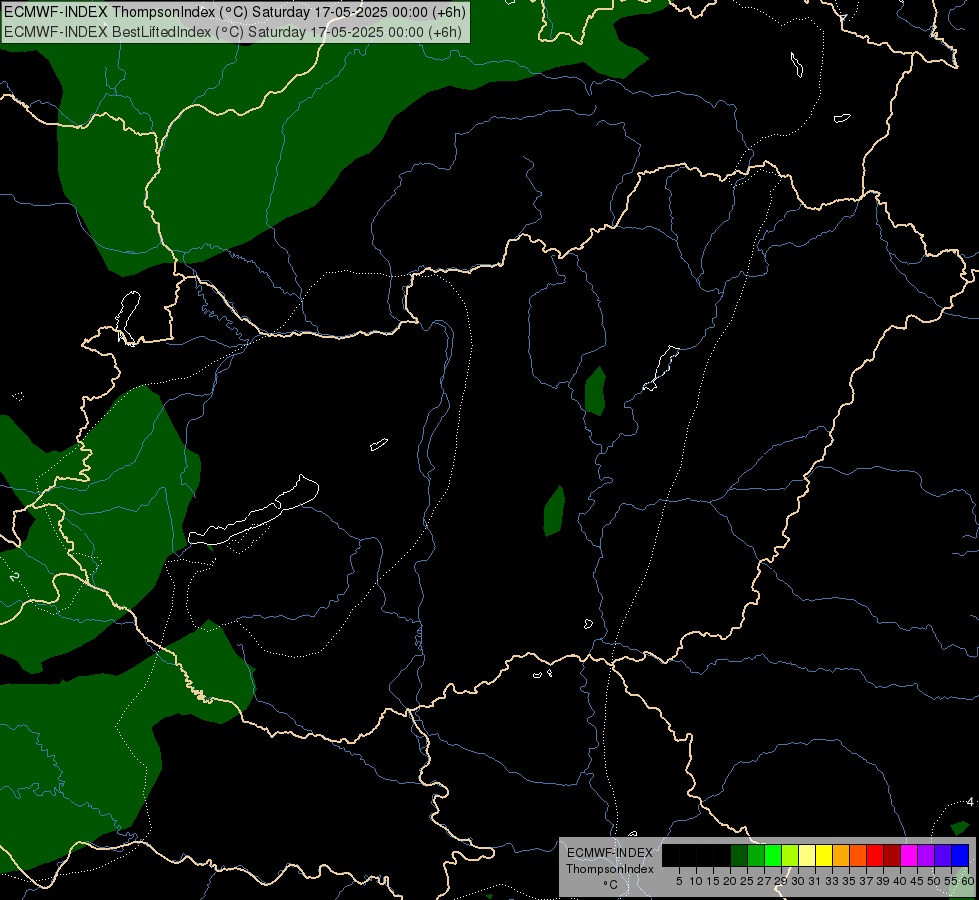979x900 pixels.
Task: Click legend tick value 25
Action: (x=747, y=881)
